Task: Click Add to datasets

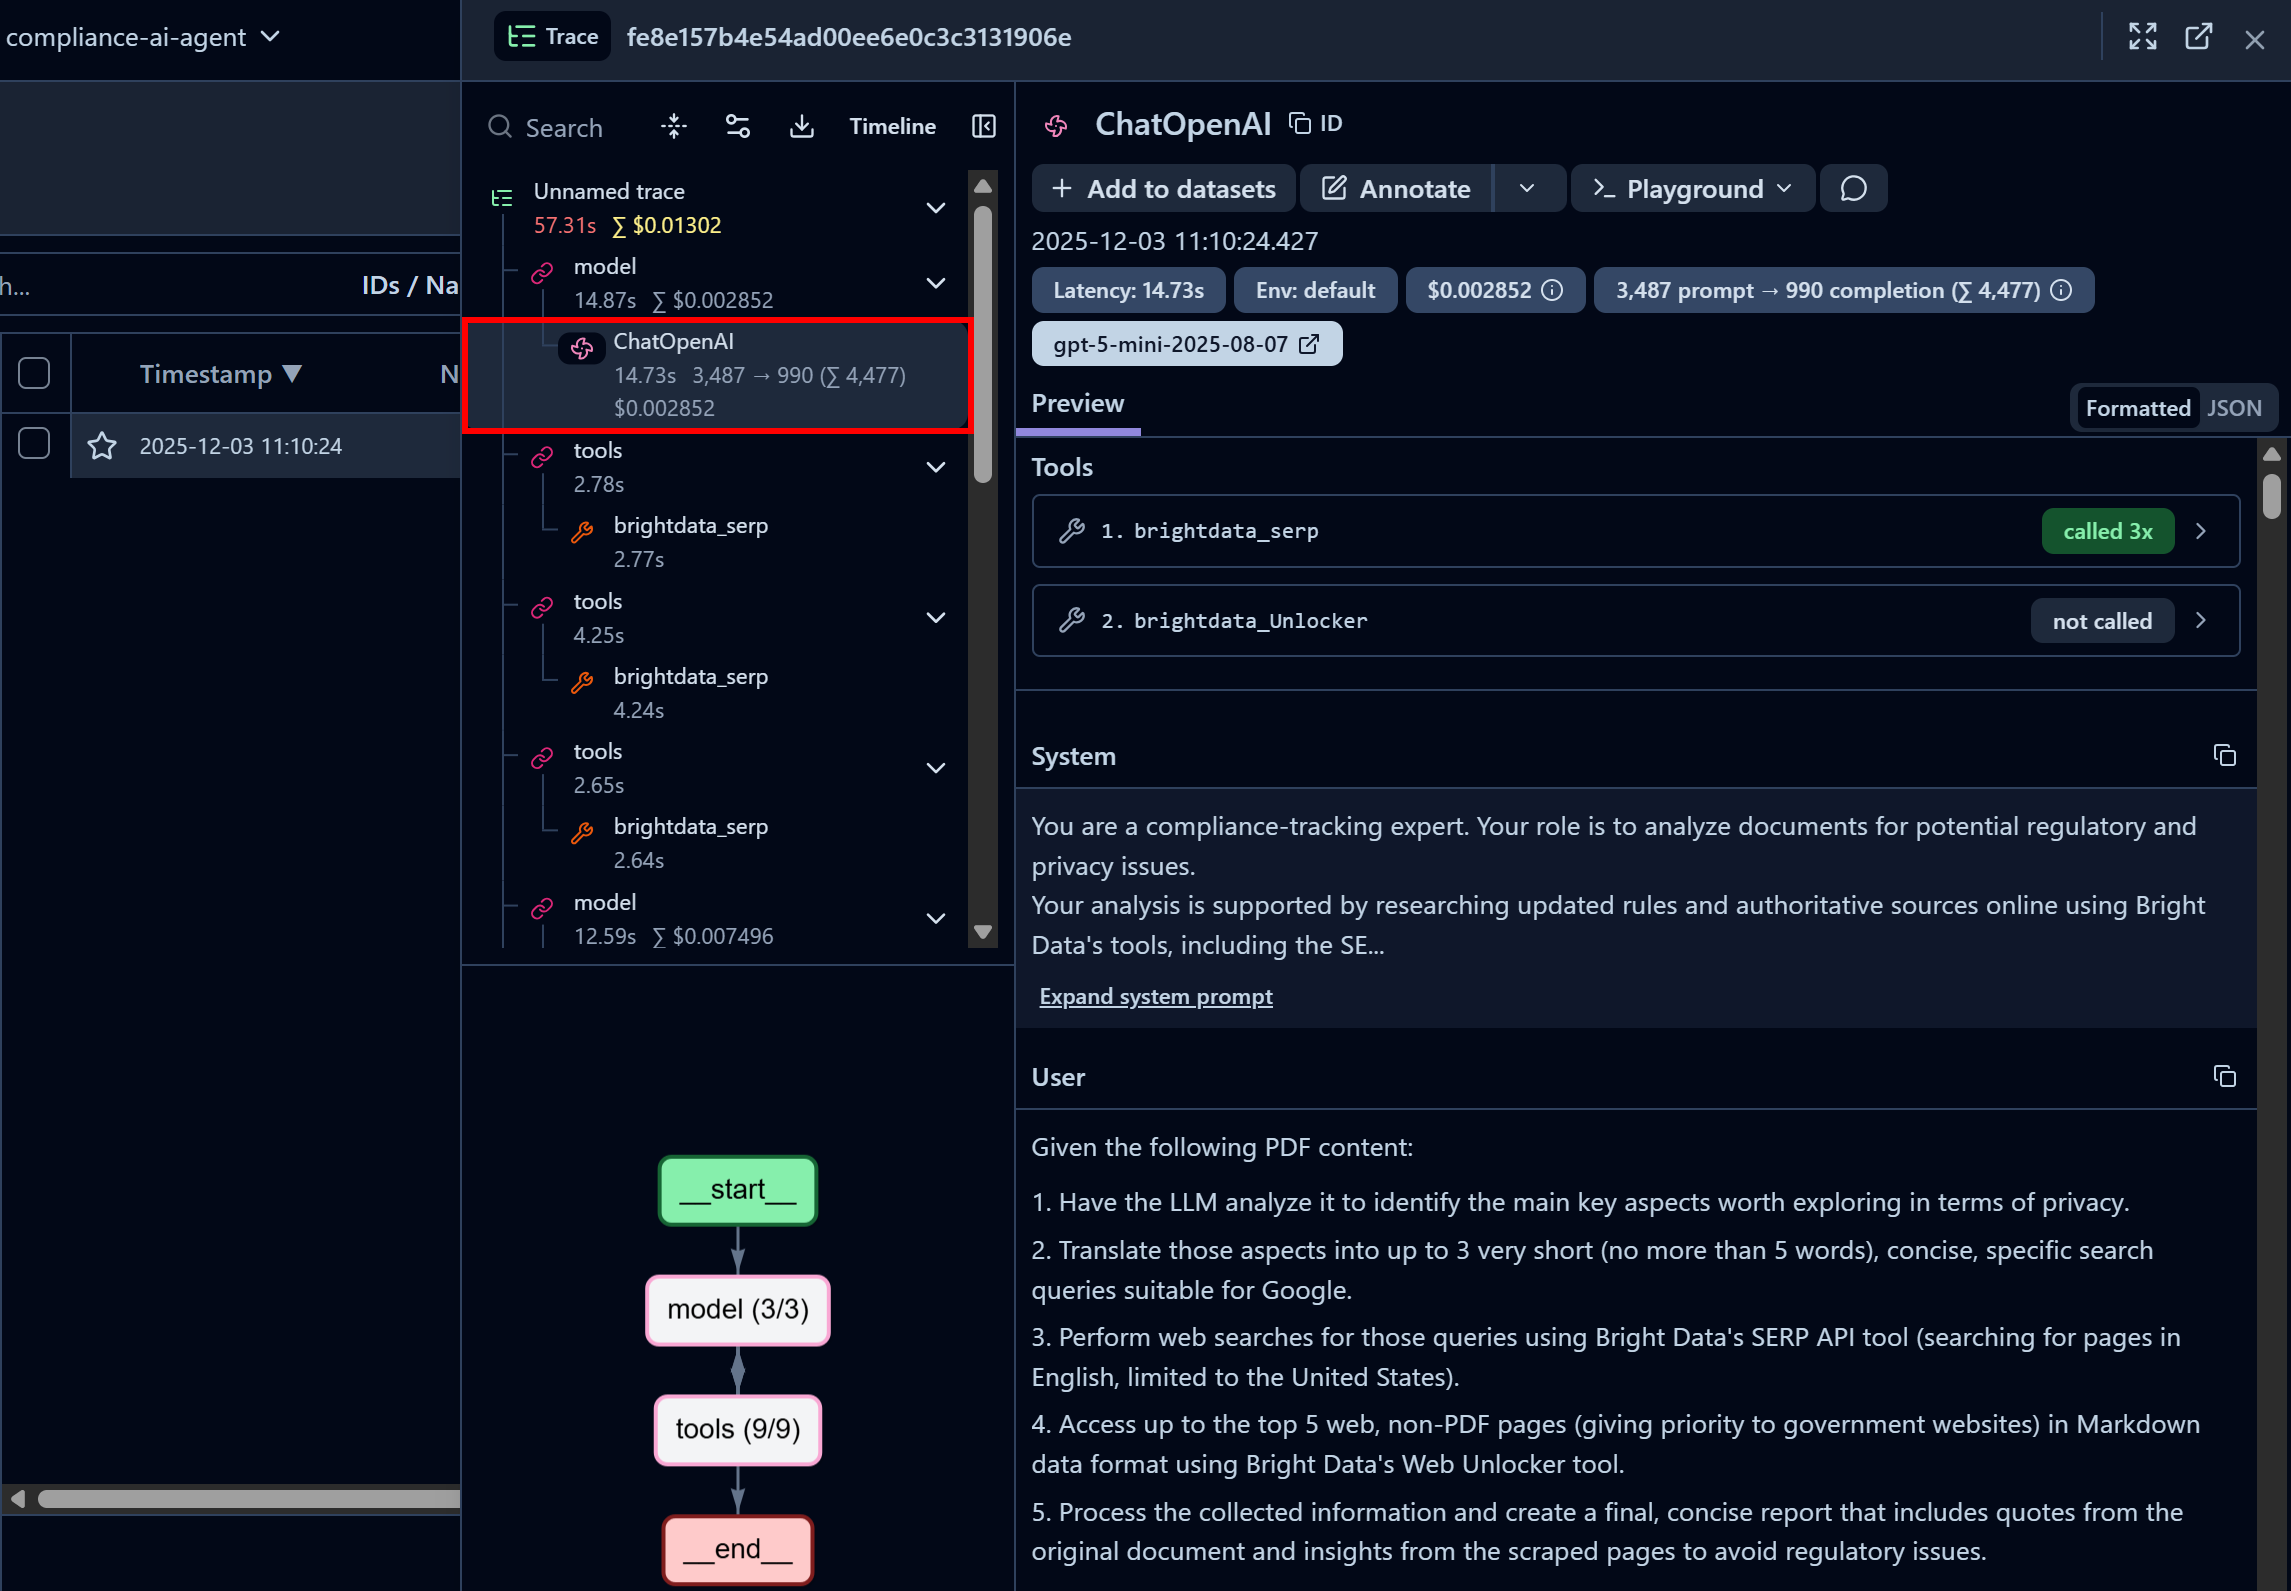Action: coord(1162,188)
